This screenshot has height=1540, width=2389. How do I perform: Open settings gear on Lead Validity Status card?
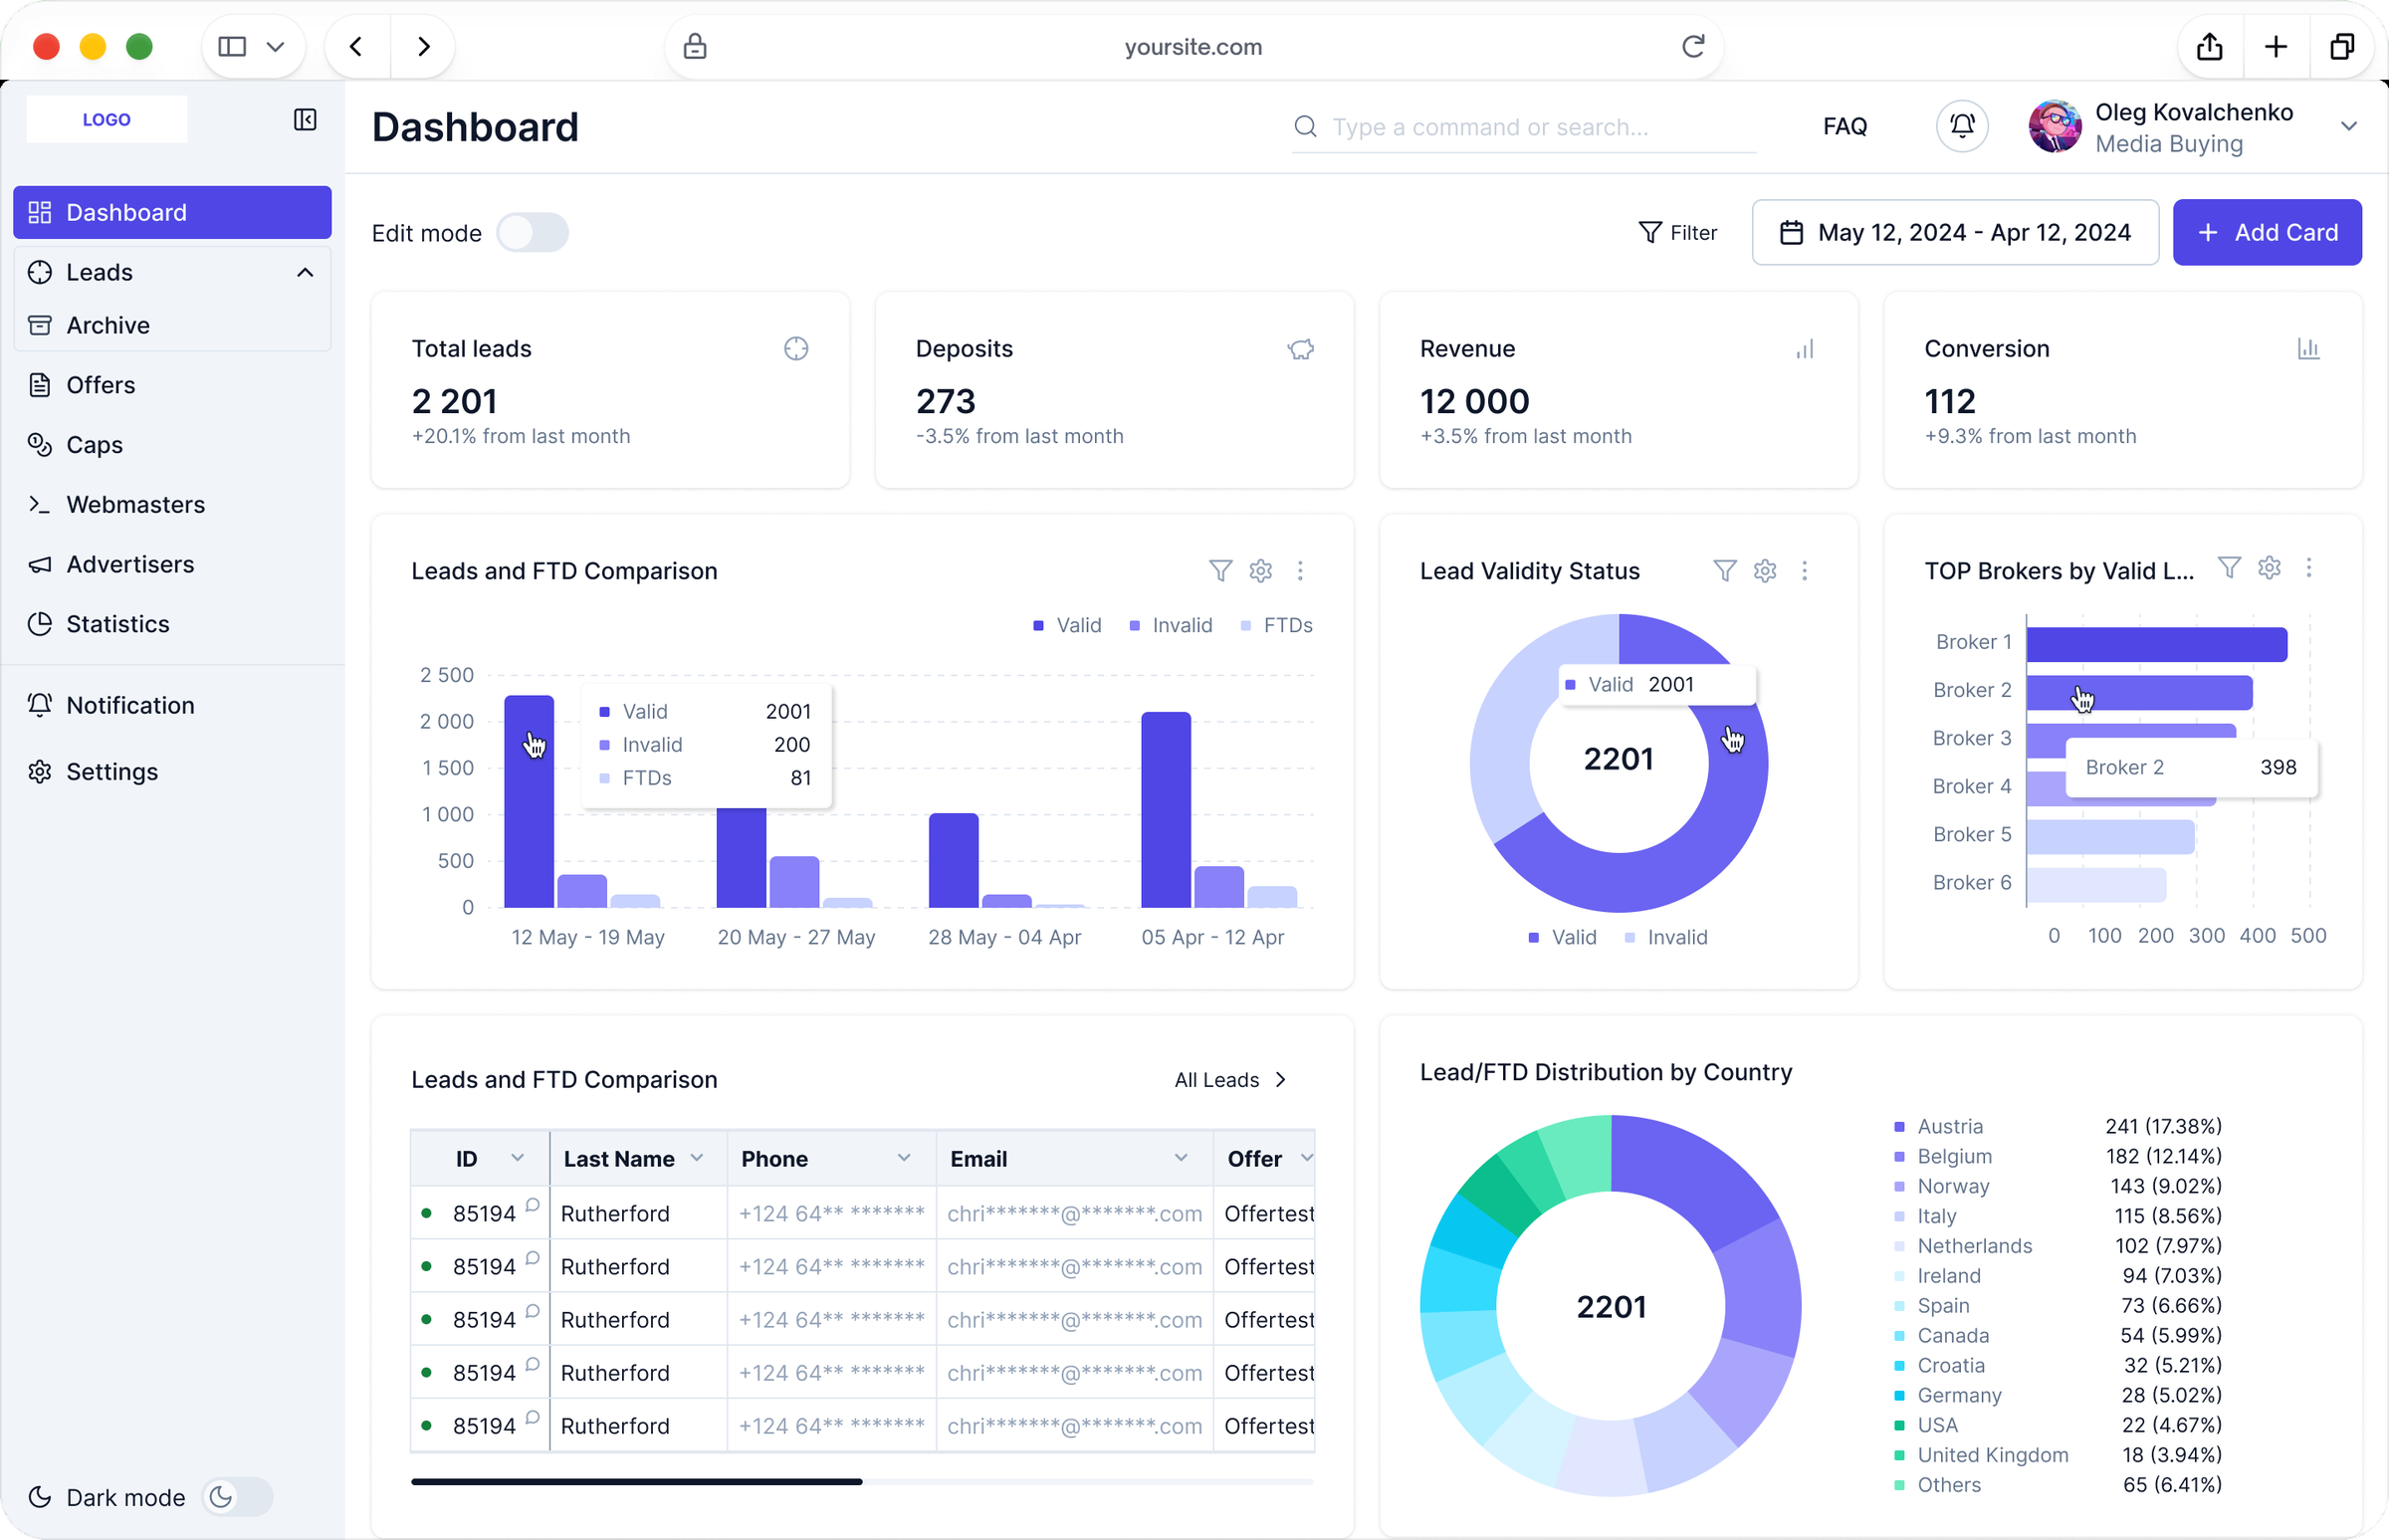coord(1765,571)
